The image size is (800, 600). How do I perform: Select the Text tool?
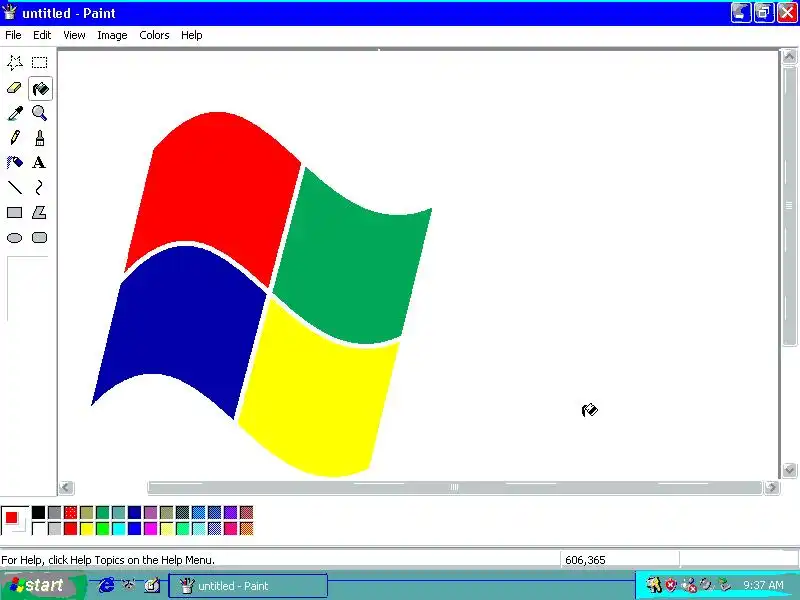click(39, 163)
